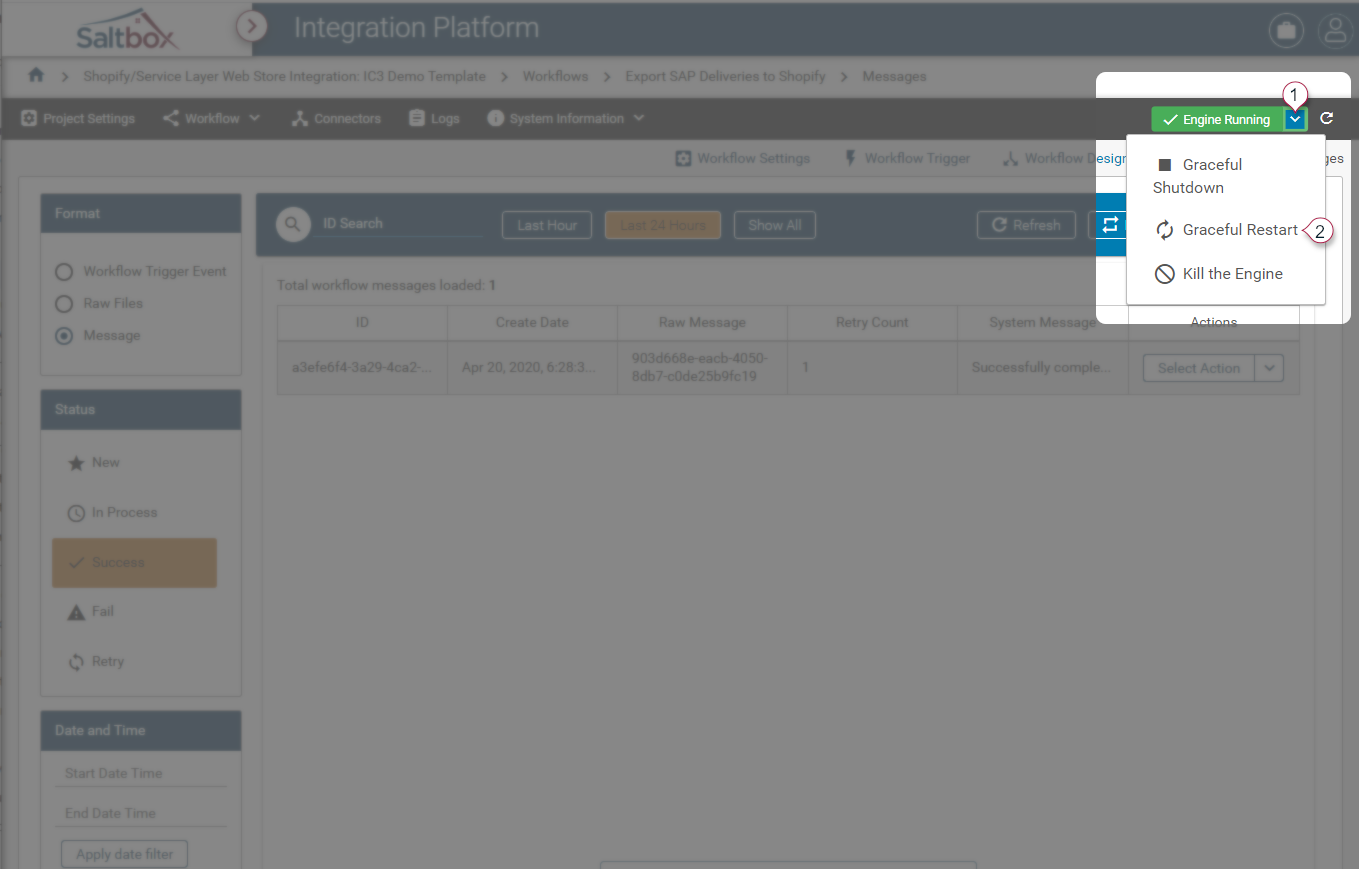Filter by In Process status

(x=134, y=513)
